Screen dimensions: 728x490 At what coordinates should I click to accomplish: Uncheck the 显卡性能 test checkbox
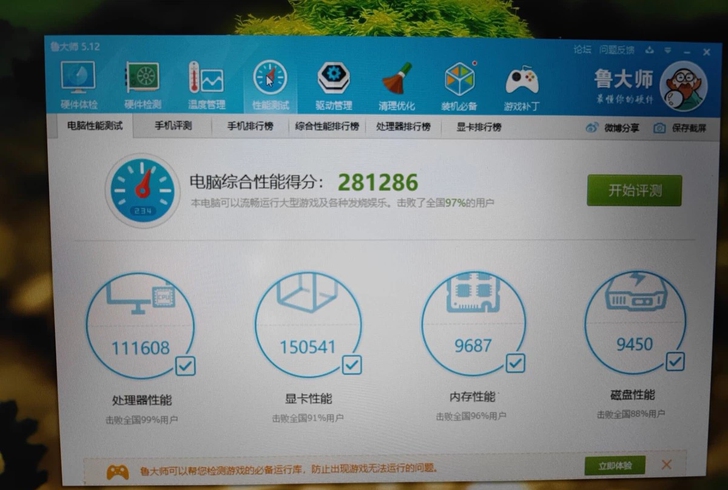pos(351,365)
